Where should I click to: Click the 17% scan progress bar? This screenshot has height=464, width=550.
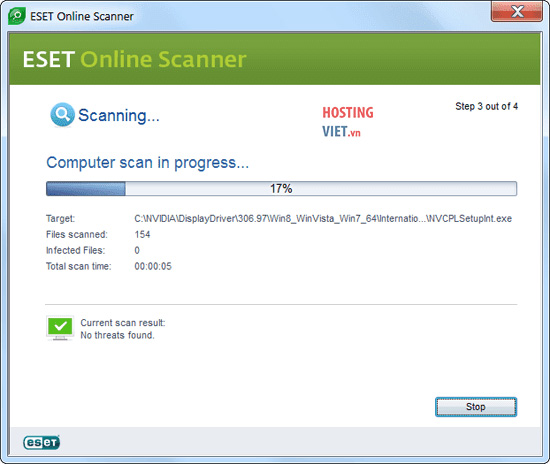(281, 188)
